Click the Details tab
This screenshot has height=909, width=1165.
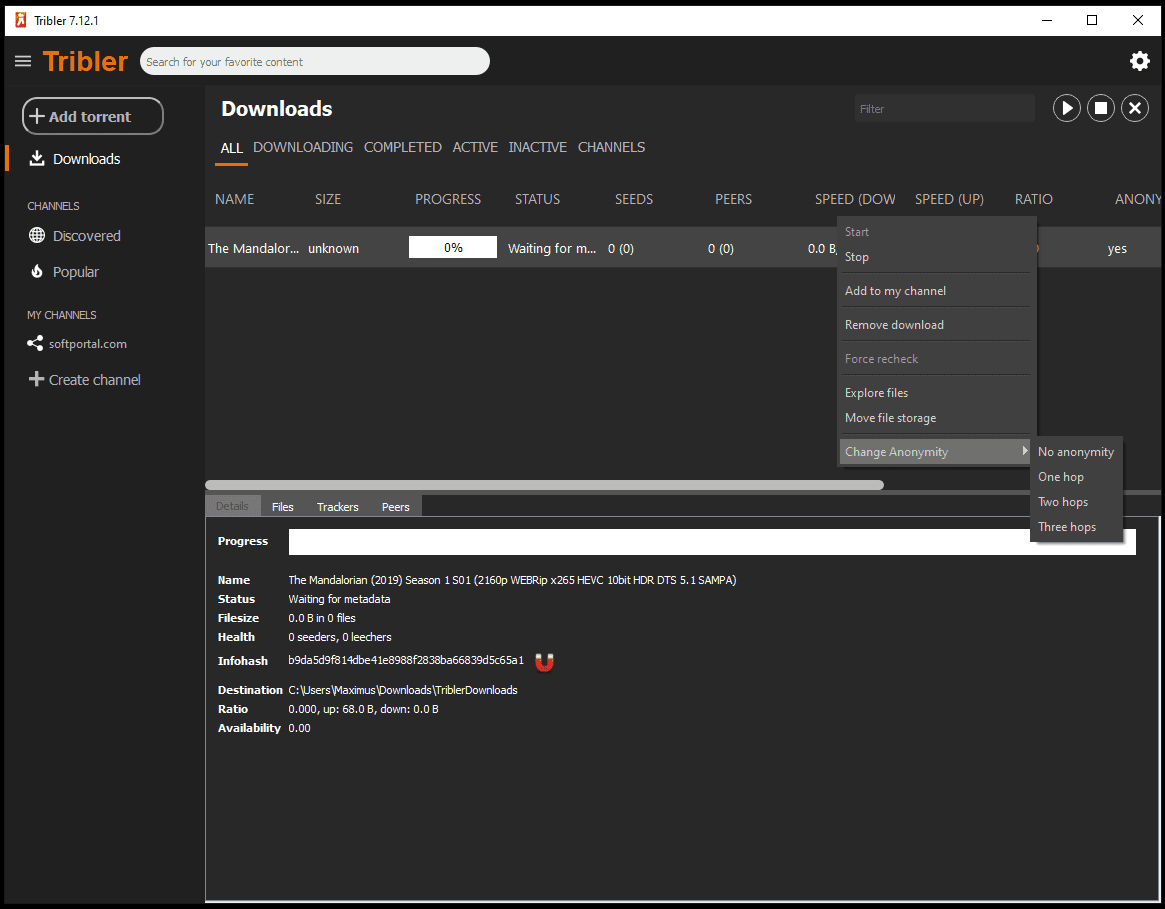pos(232,506)
